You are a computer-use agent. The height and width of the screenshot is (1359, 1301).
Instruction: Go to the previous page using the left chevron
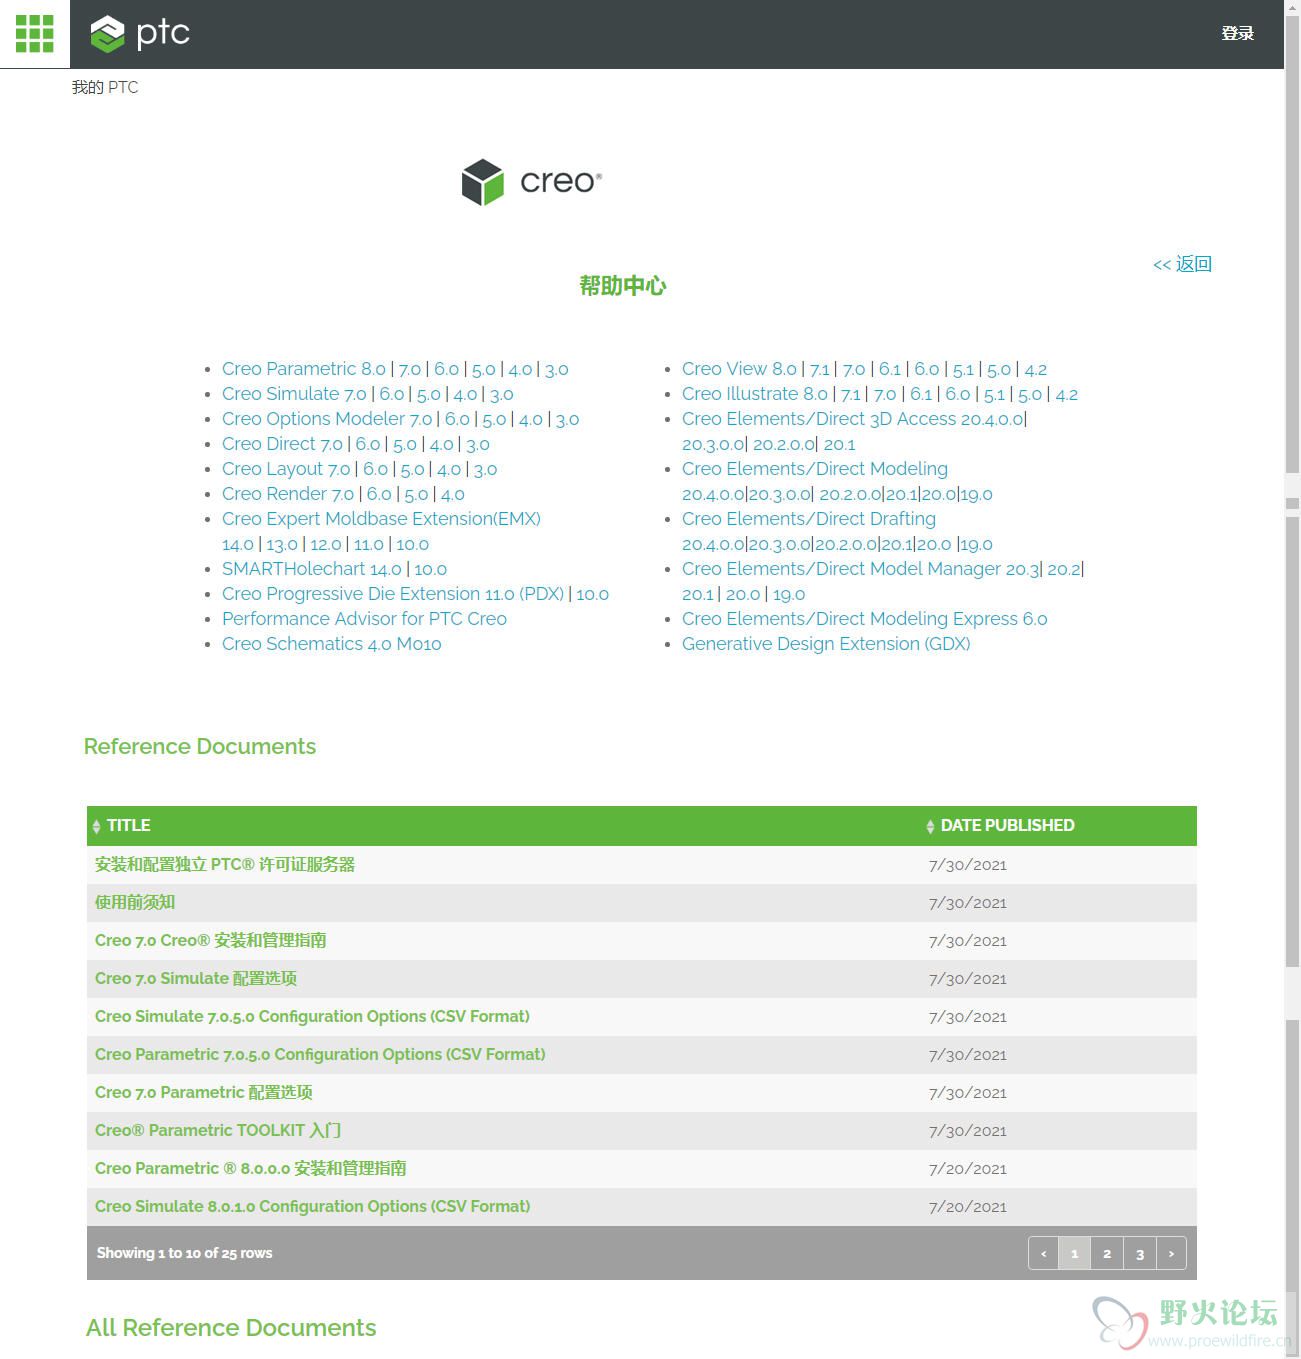(x=1043, y=1253)
